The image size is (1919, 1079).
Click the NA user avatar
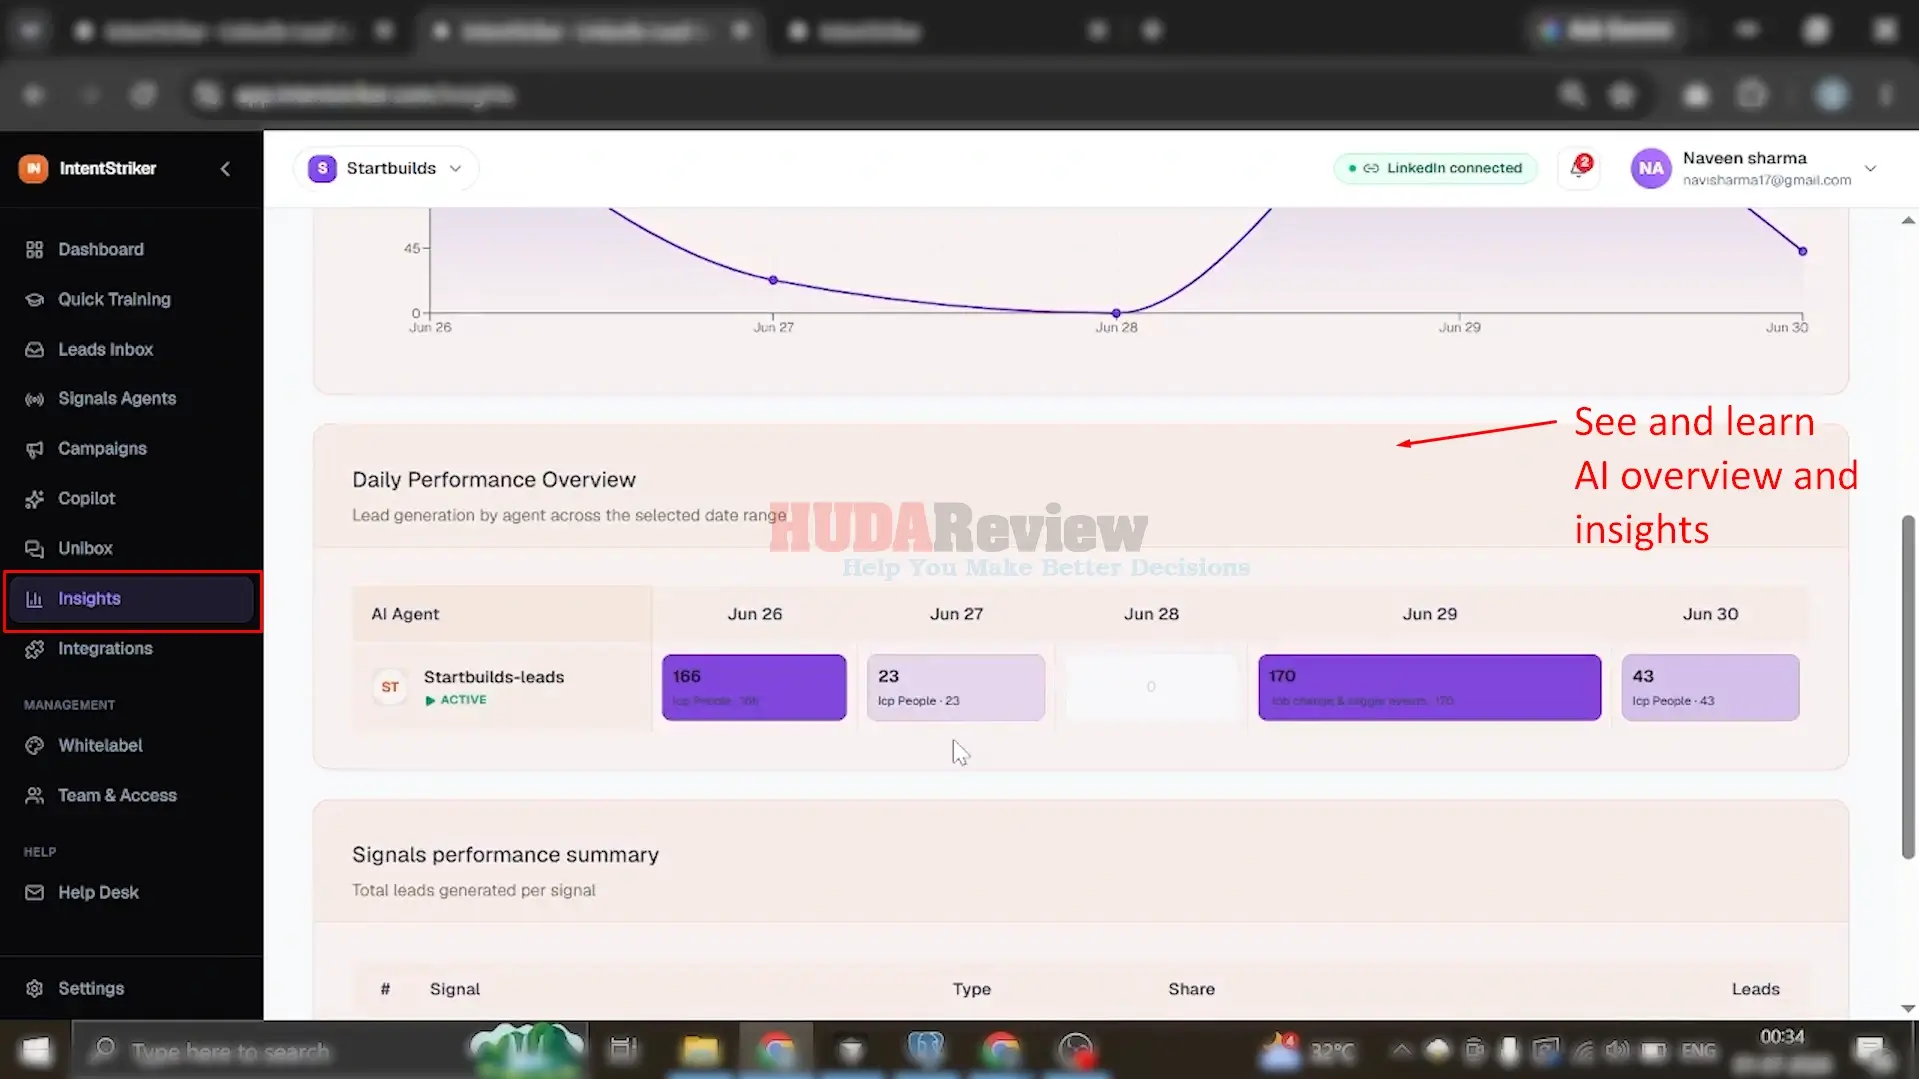point(1651,168)
